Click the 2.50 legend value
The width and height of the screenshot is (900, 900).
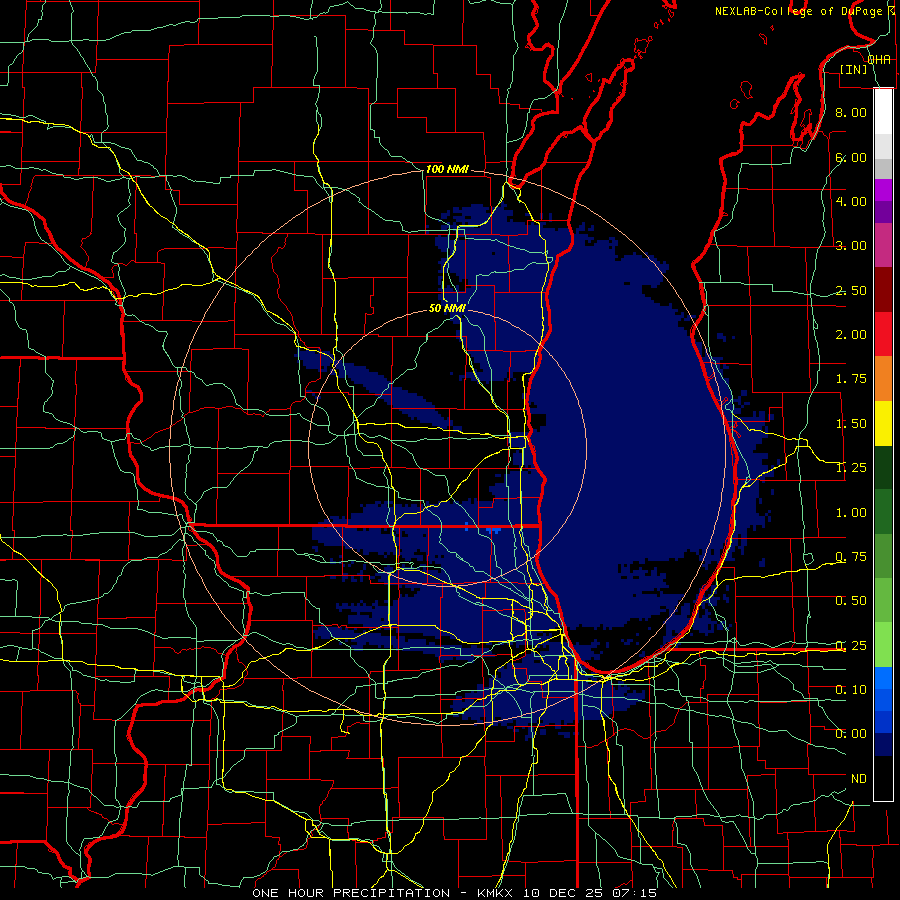click(850, 290)
